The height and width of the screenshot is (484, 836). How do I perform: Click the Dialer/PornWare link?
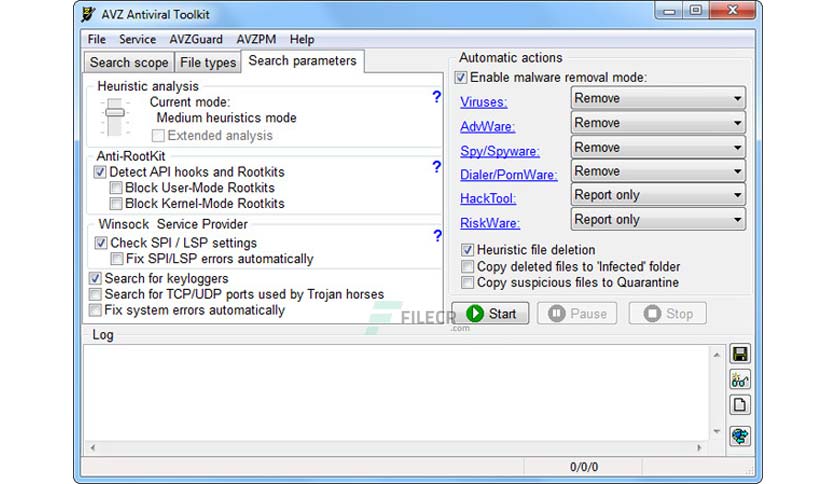(509, 175)
